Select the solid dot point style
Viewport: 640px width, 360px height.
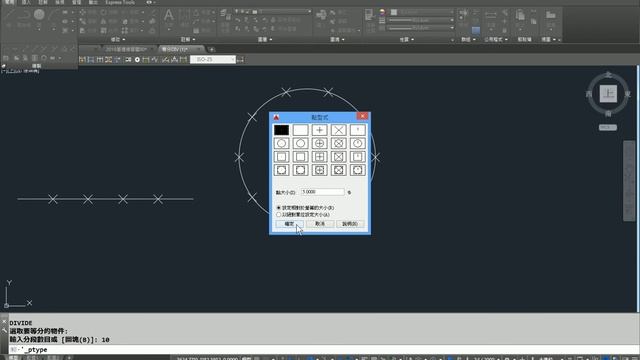pos(281,130)
